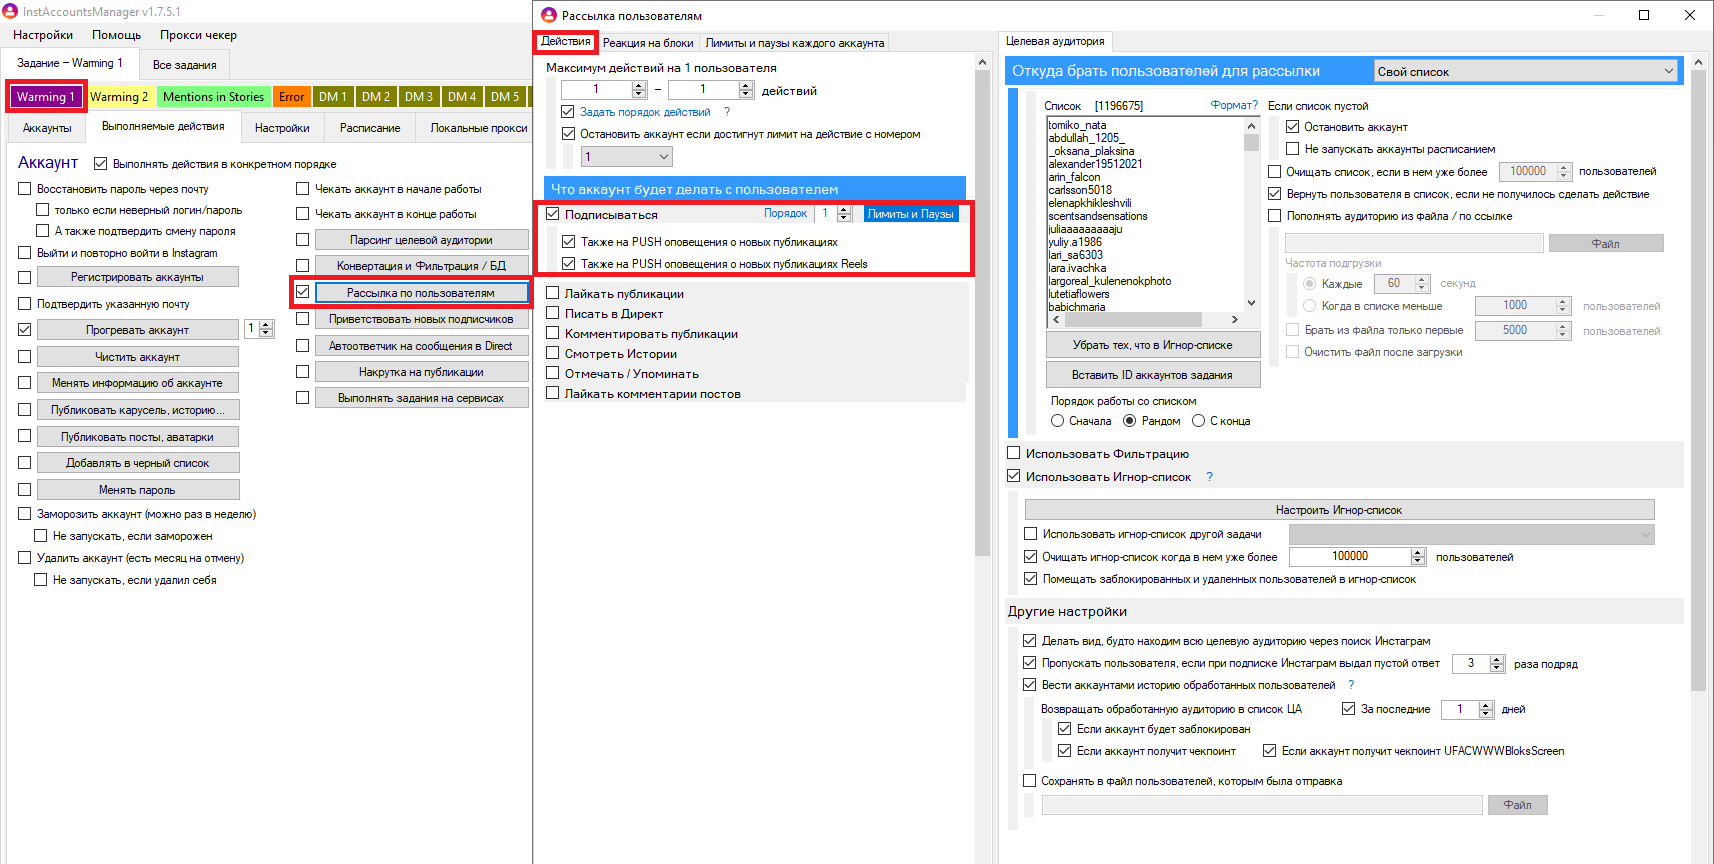The width and height of the screenshot is (1714, 864).
Task: Open the Расписание tab
Action: click(x=370, y=128)
